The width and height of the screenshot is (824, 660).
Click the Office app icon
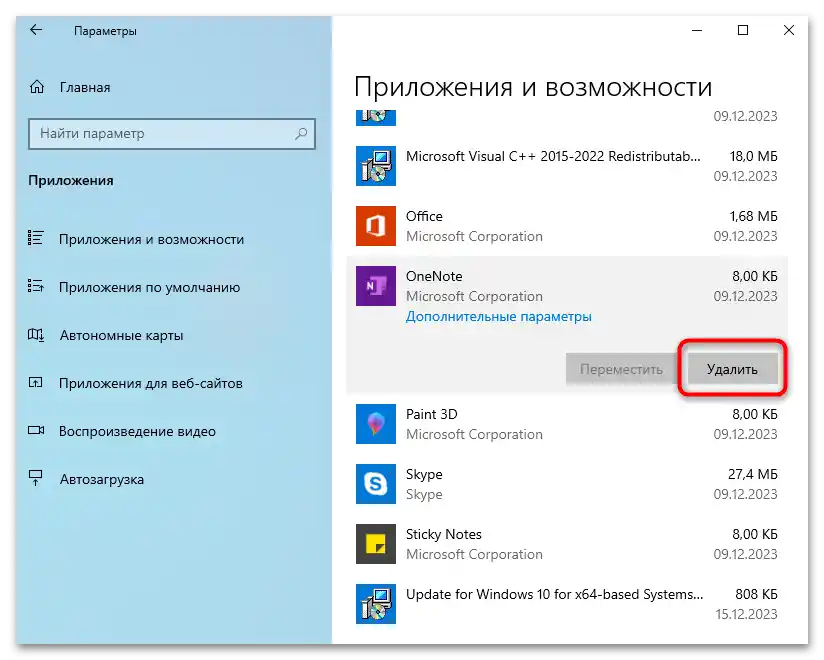point(375,226)
